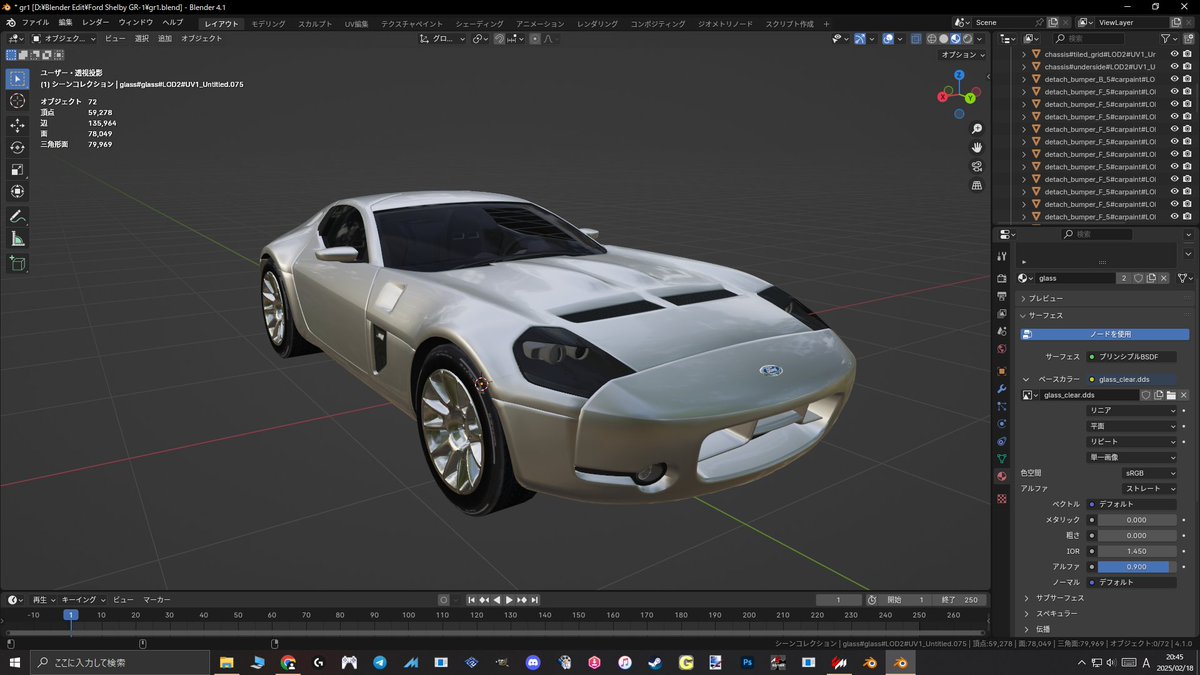This screenshot has height=675, width=1200.
Task: Open the object mode dropdown
Action: point(64,38)
